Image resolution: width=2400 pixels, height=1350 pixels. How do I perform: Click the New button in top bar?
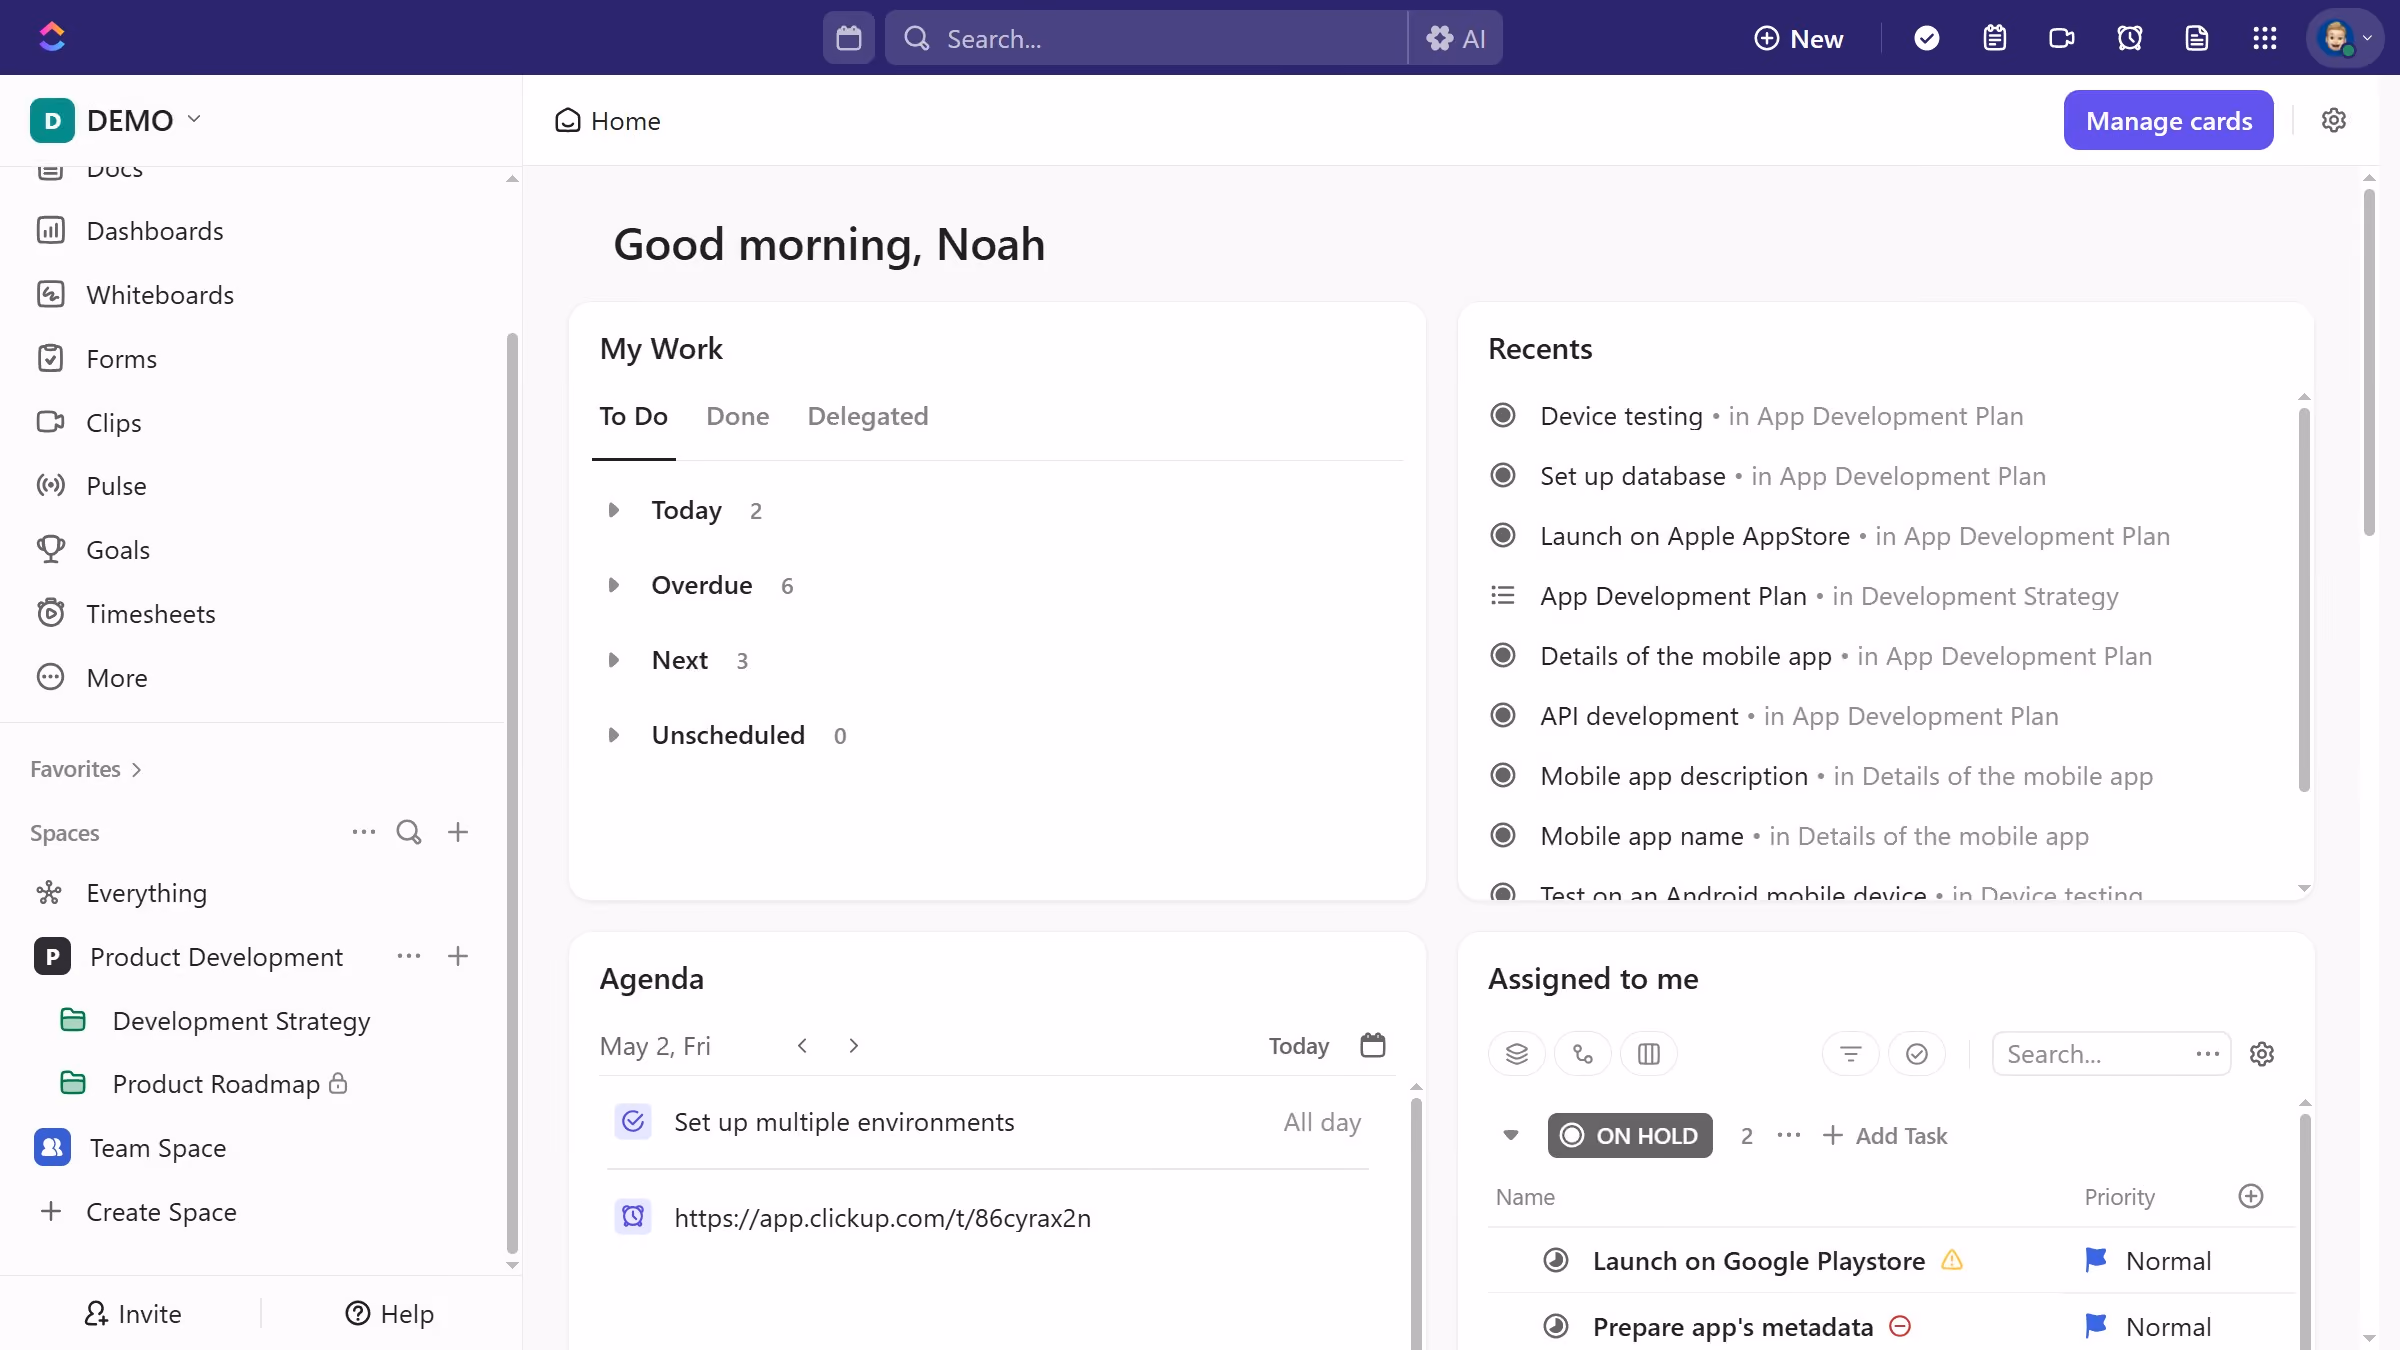coord(1798,38)
